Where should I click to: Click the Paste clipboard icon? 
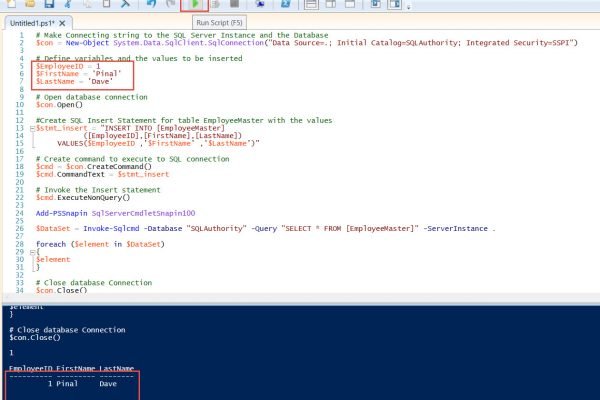click(106, 3)
